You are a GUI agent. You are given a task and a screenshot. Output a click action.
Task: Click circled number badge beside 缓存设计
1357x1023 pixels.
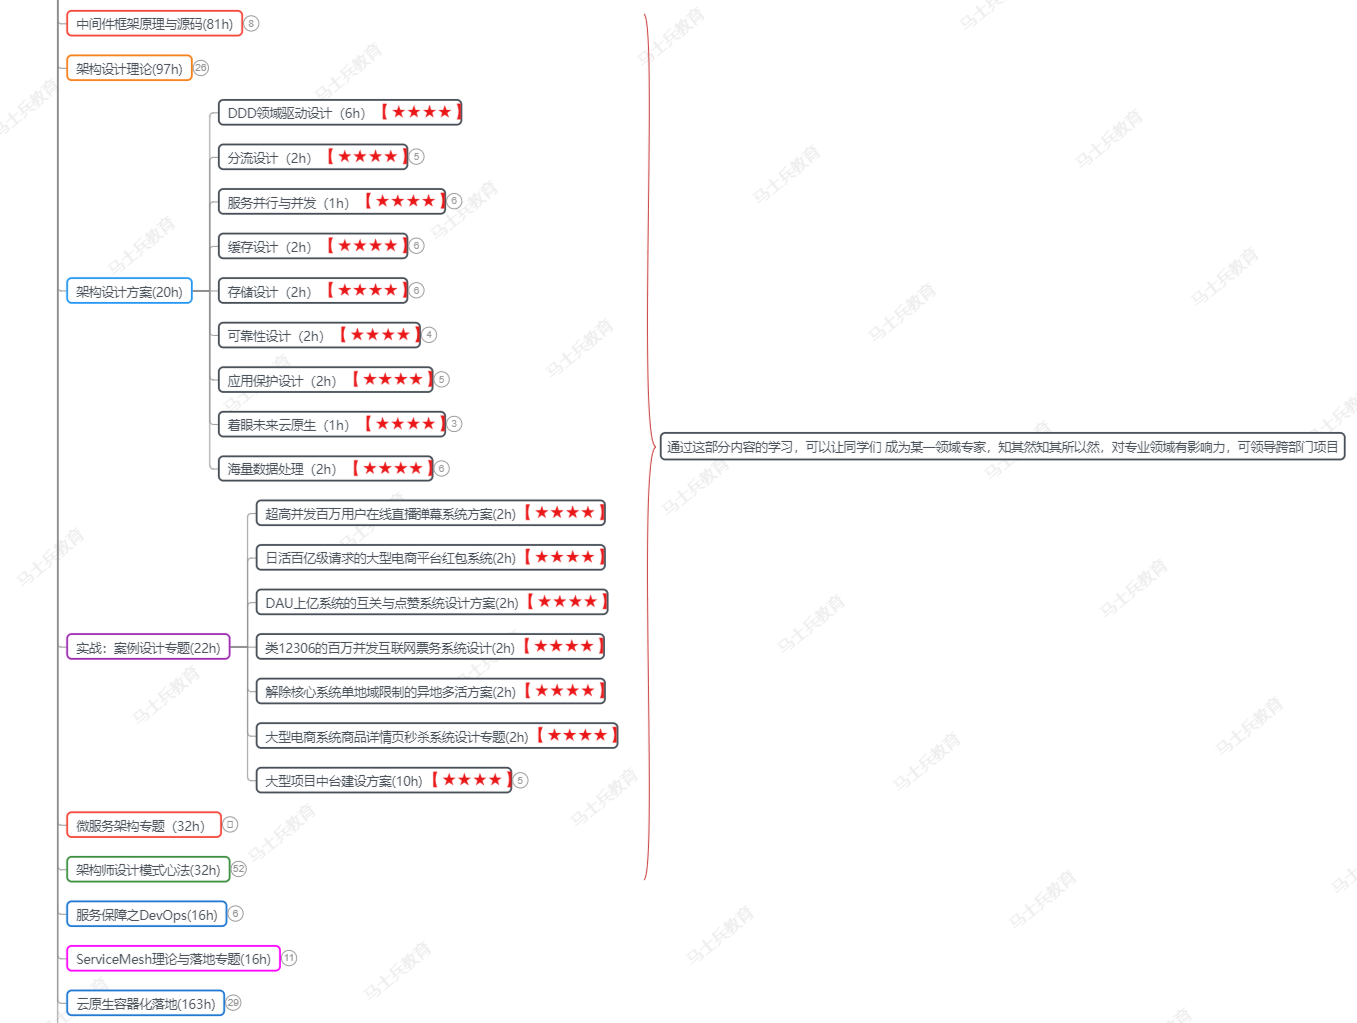[416, 244]
